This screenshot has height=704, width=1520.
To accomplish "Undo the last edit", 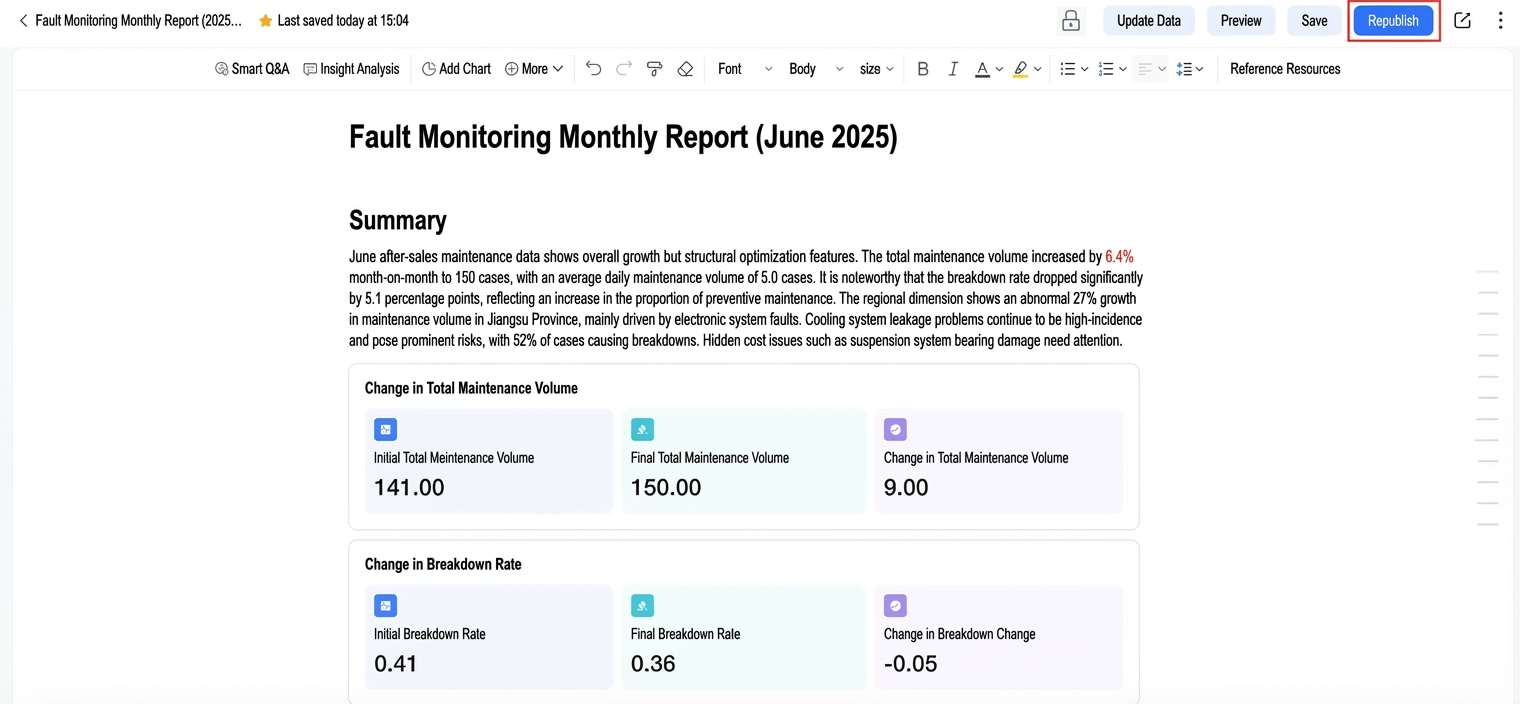I will coord(593,69).
